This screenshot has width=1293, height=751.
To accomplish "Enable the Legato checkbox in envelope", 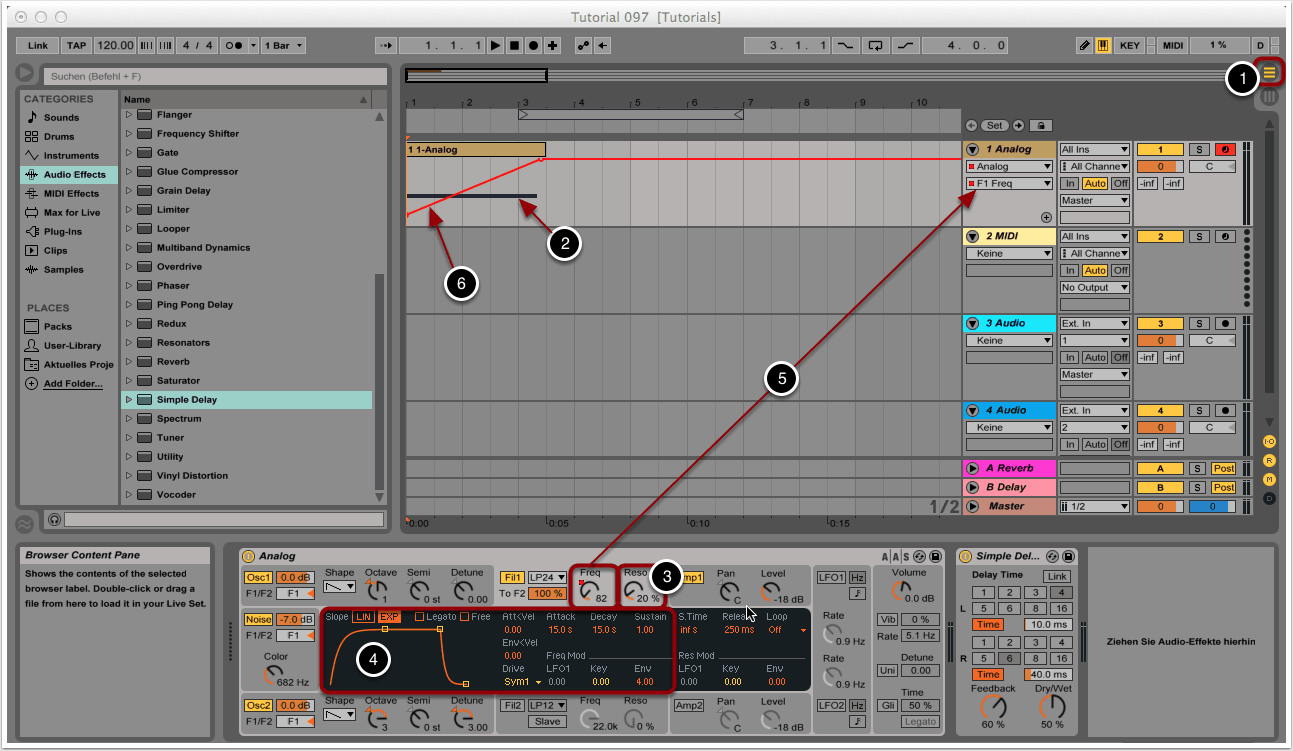I will tap(421, 616).
